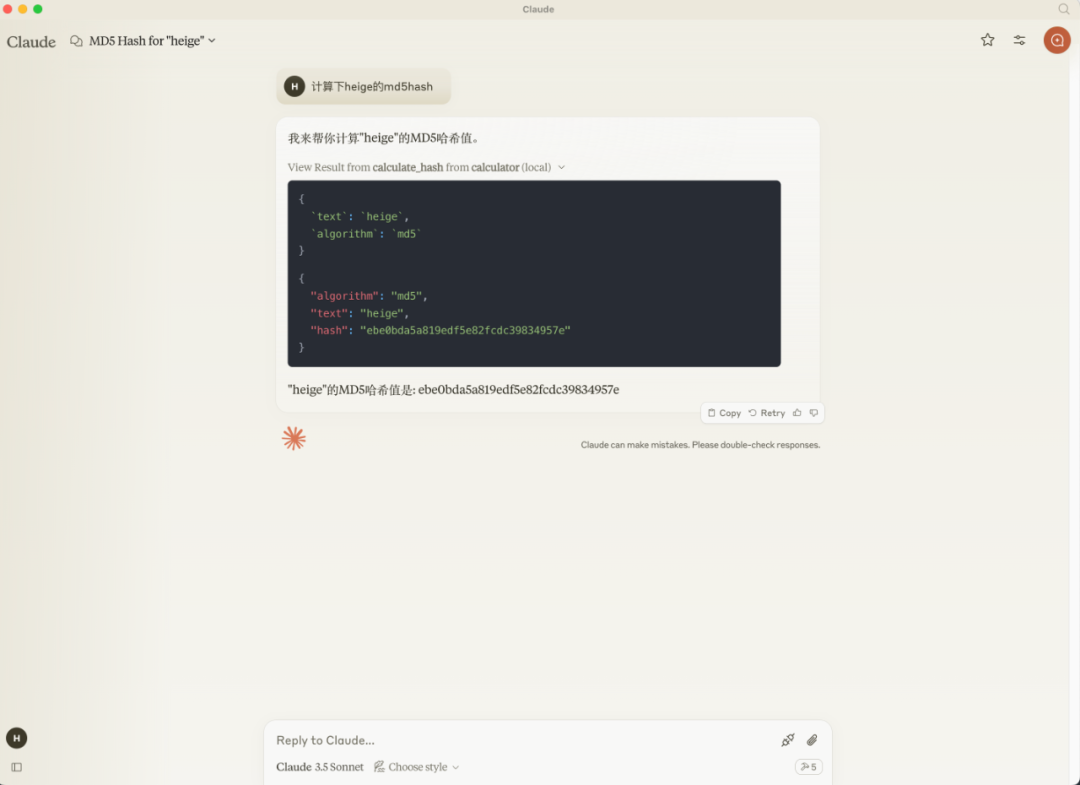Go to Claude home logo
The image size is (1080, 785).
31,41
